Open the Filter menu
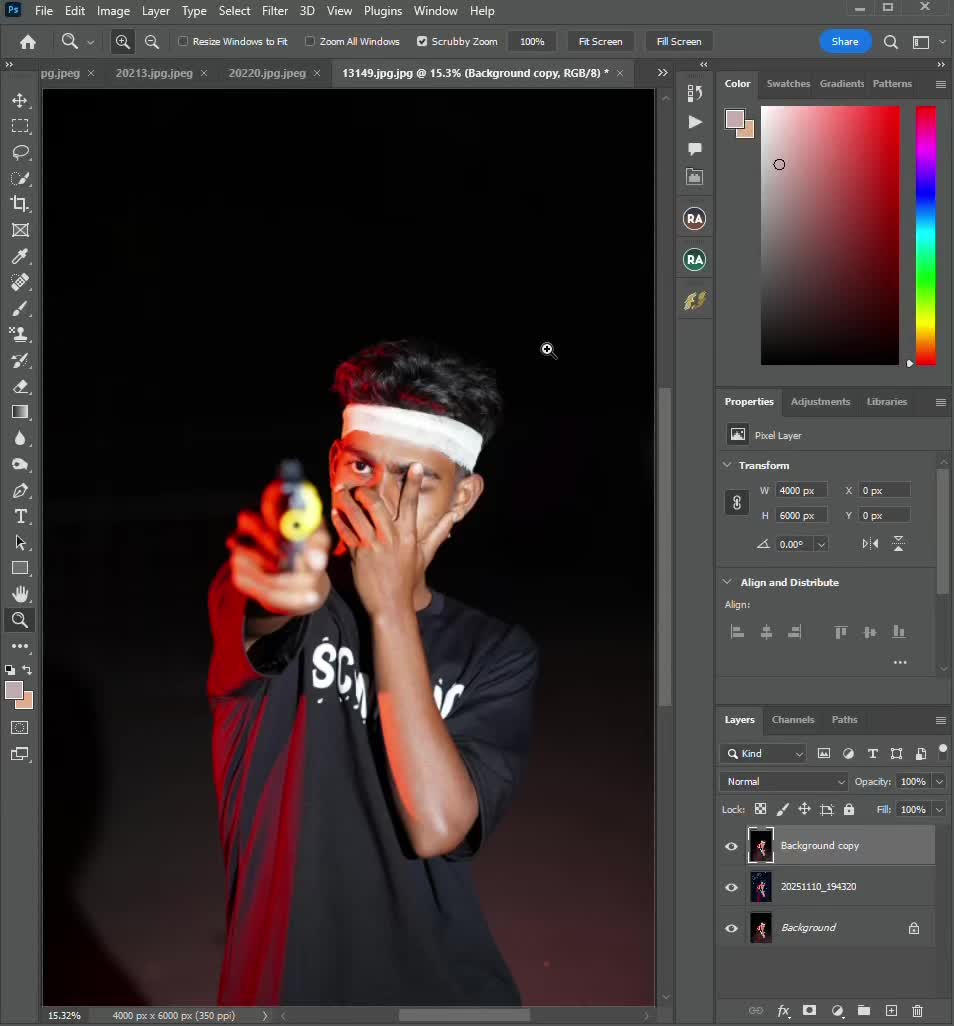 coord(274,10)
